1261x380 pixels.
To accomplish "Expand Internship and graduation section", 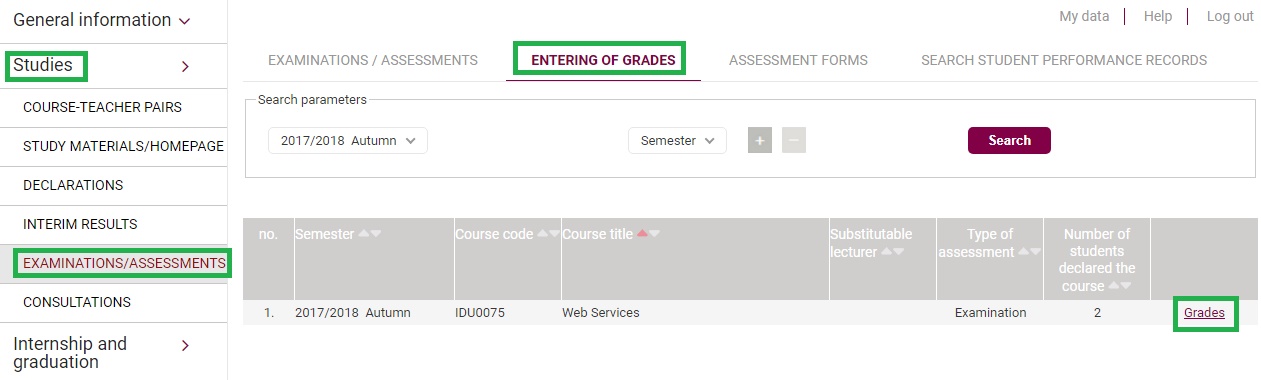I will point(100,352).
